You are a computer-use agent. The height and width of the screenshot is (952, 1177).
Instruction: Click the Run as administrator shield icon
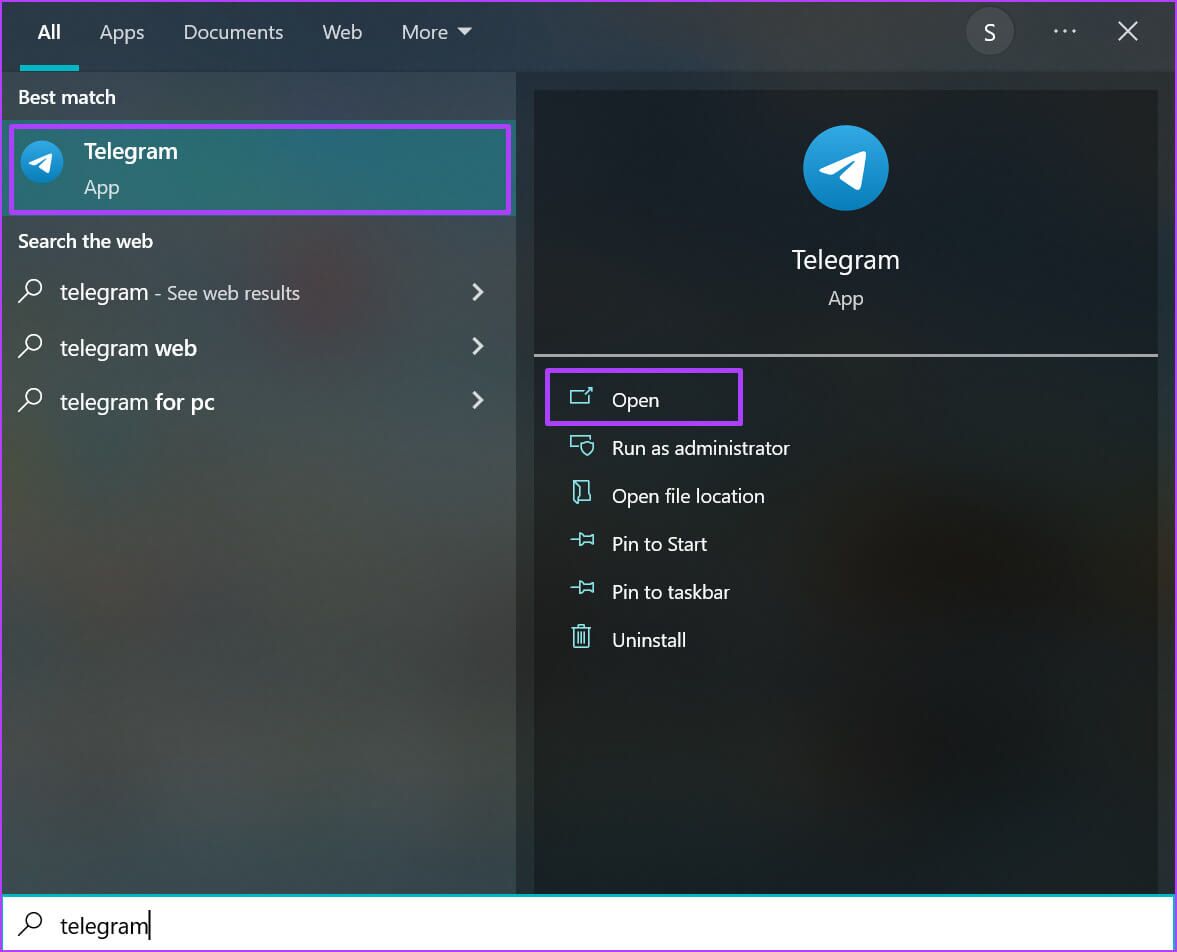[582, 445]
